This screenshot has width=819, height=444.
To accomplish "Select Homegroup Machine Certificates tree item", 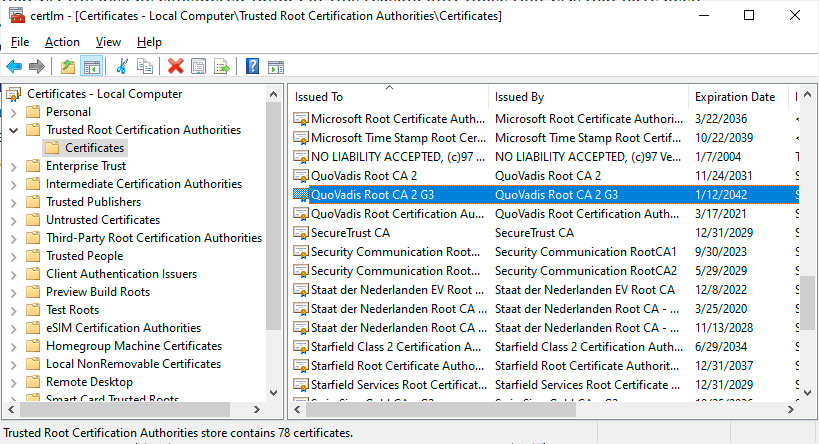I will pyautogui.click(x=134, y=346).
